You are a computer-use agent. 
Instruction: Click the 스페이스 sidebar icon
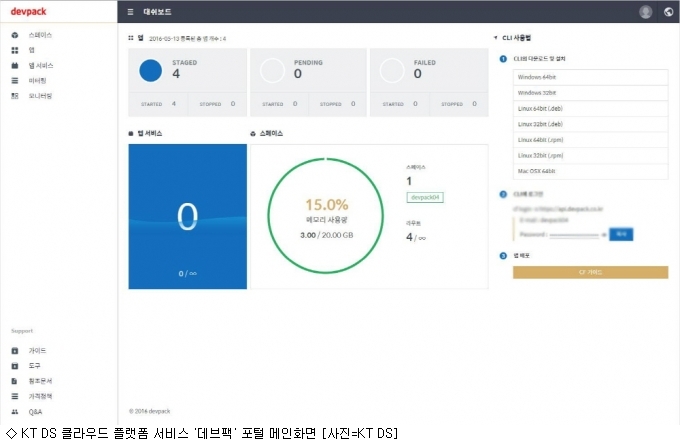pyautogui.click(x=15, y=35)
